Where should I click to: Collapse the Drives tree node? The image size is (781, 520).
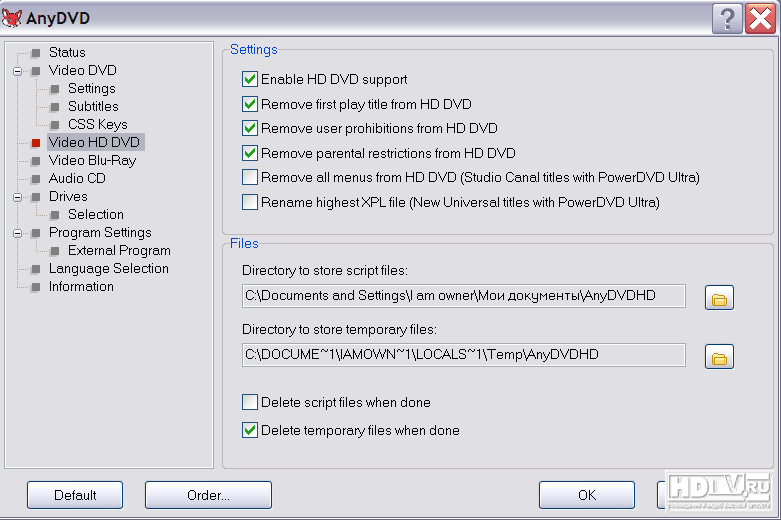[17, 197]
